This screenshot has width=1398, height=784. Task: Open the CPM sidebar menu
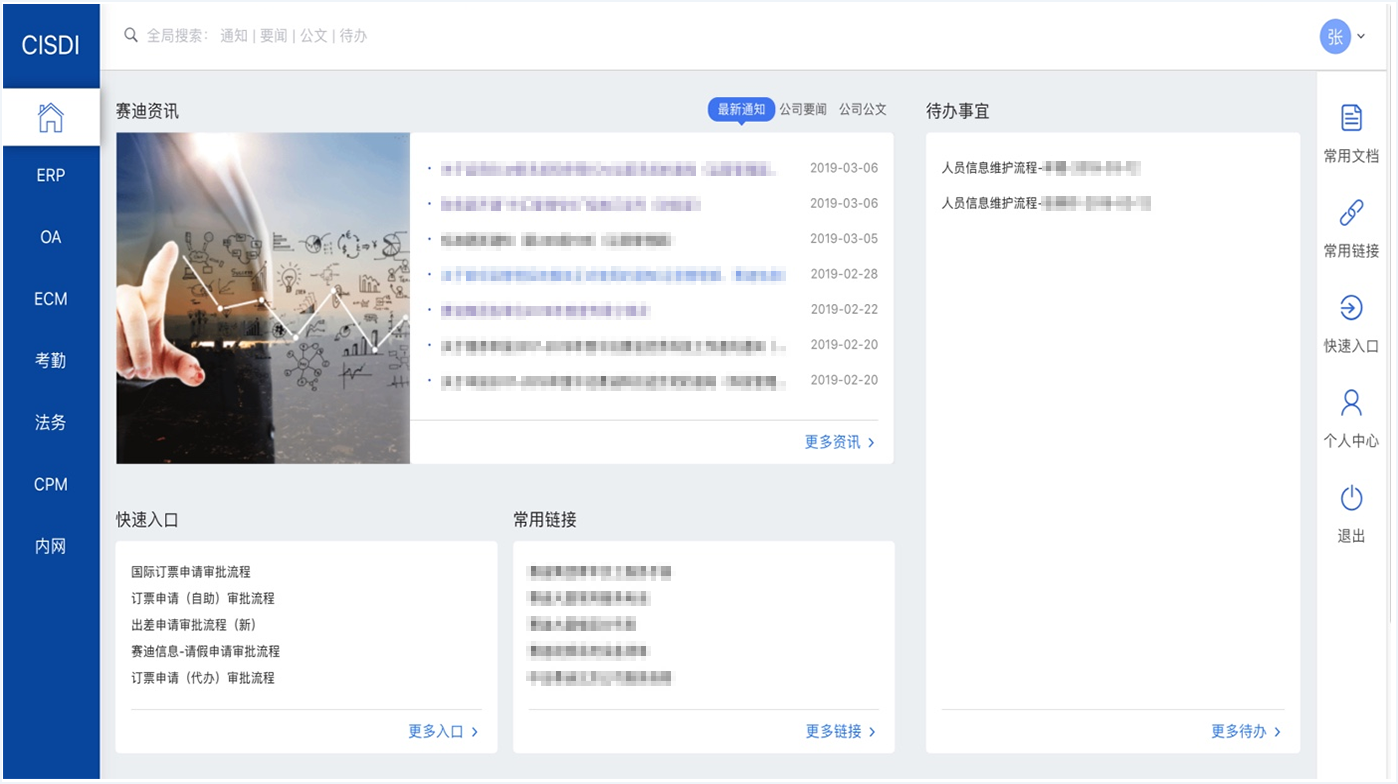[x=50, y=485]
